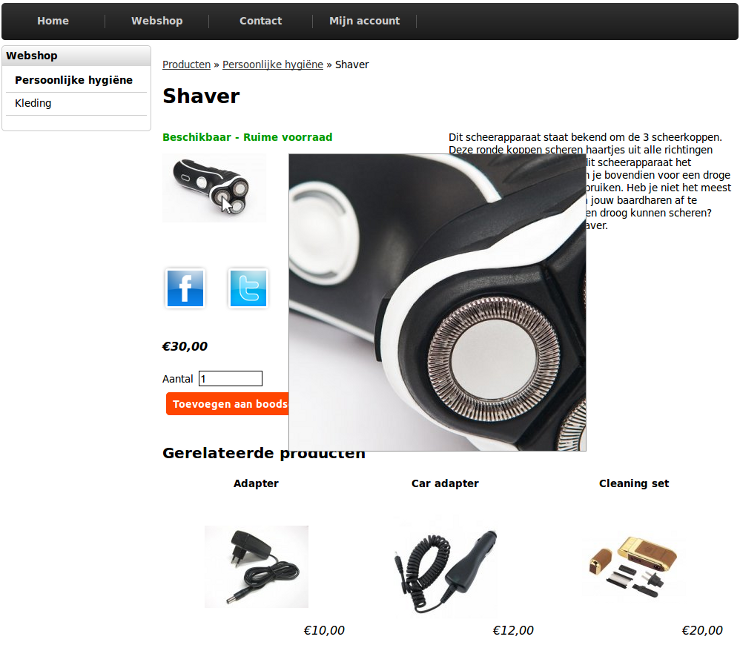Open the Contact page
740x648 pixels.
261,21
